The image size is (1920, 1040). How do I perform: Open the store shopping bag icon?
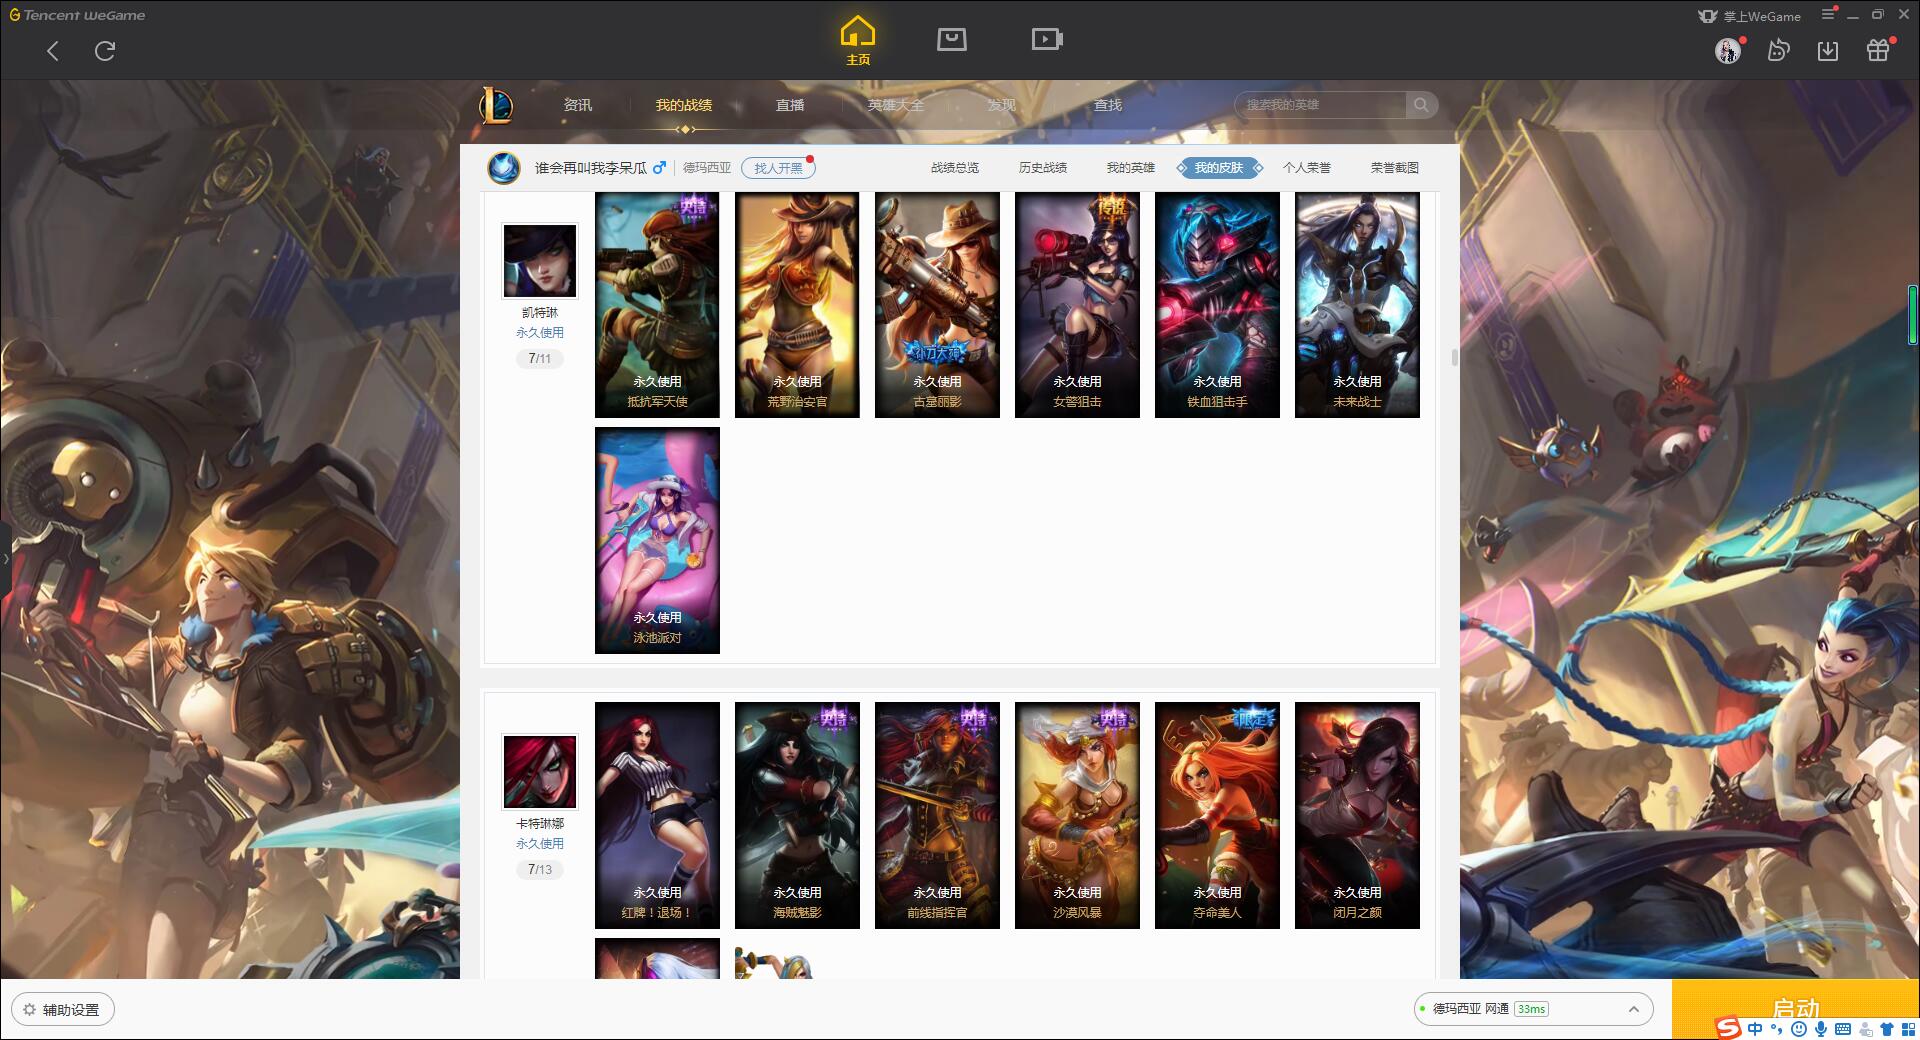click(951, 39)
